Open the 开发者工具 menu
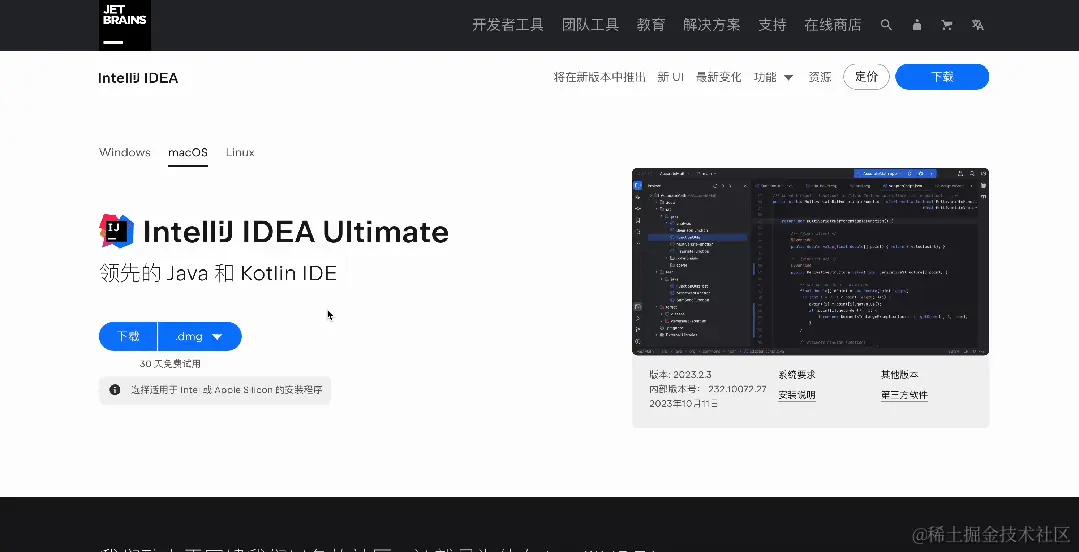The width and height of the screenshot is (1079, 552). 508,25
